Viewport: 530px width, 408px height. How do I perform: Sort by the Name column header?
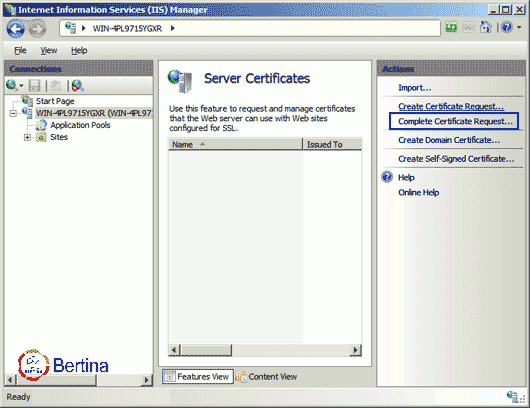click(x=235, y=144)
